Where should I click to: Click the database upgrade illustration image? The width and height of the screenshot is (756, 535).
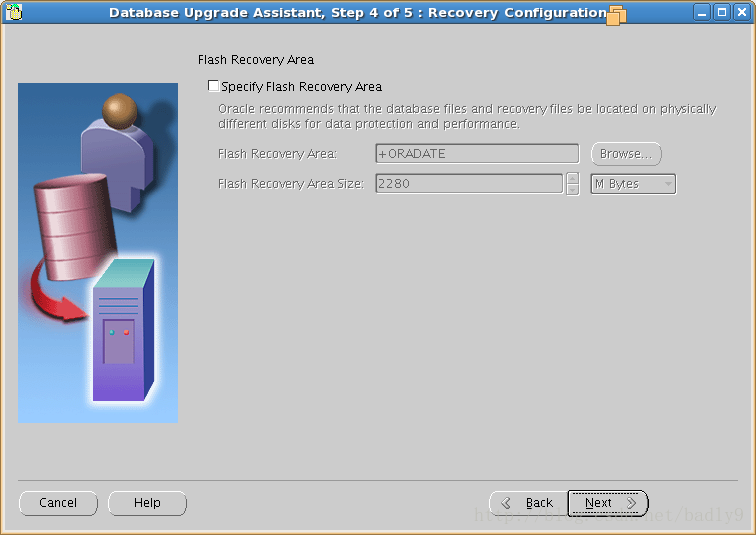[98, 253]
